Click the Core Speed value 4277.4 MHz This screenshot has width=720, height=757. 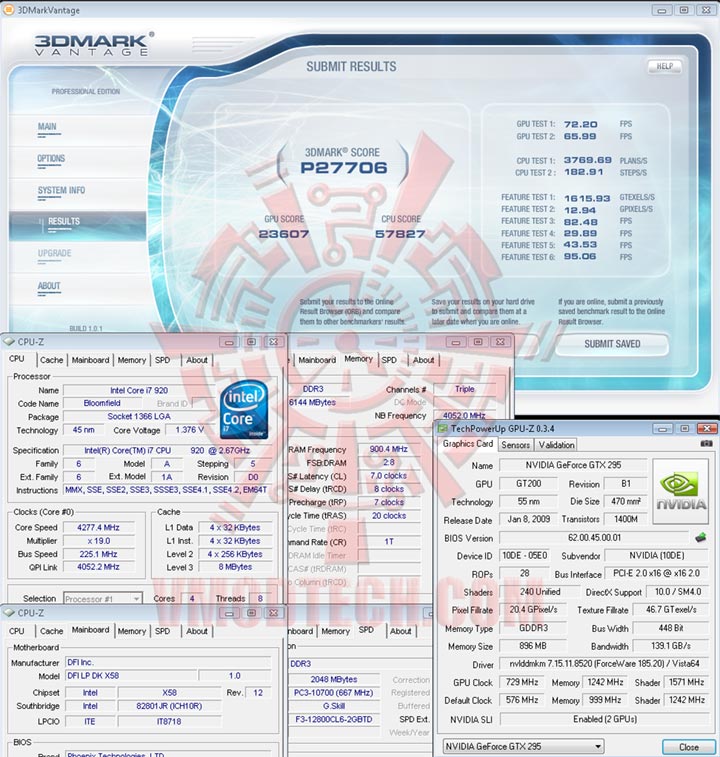(99, 528)
